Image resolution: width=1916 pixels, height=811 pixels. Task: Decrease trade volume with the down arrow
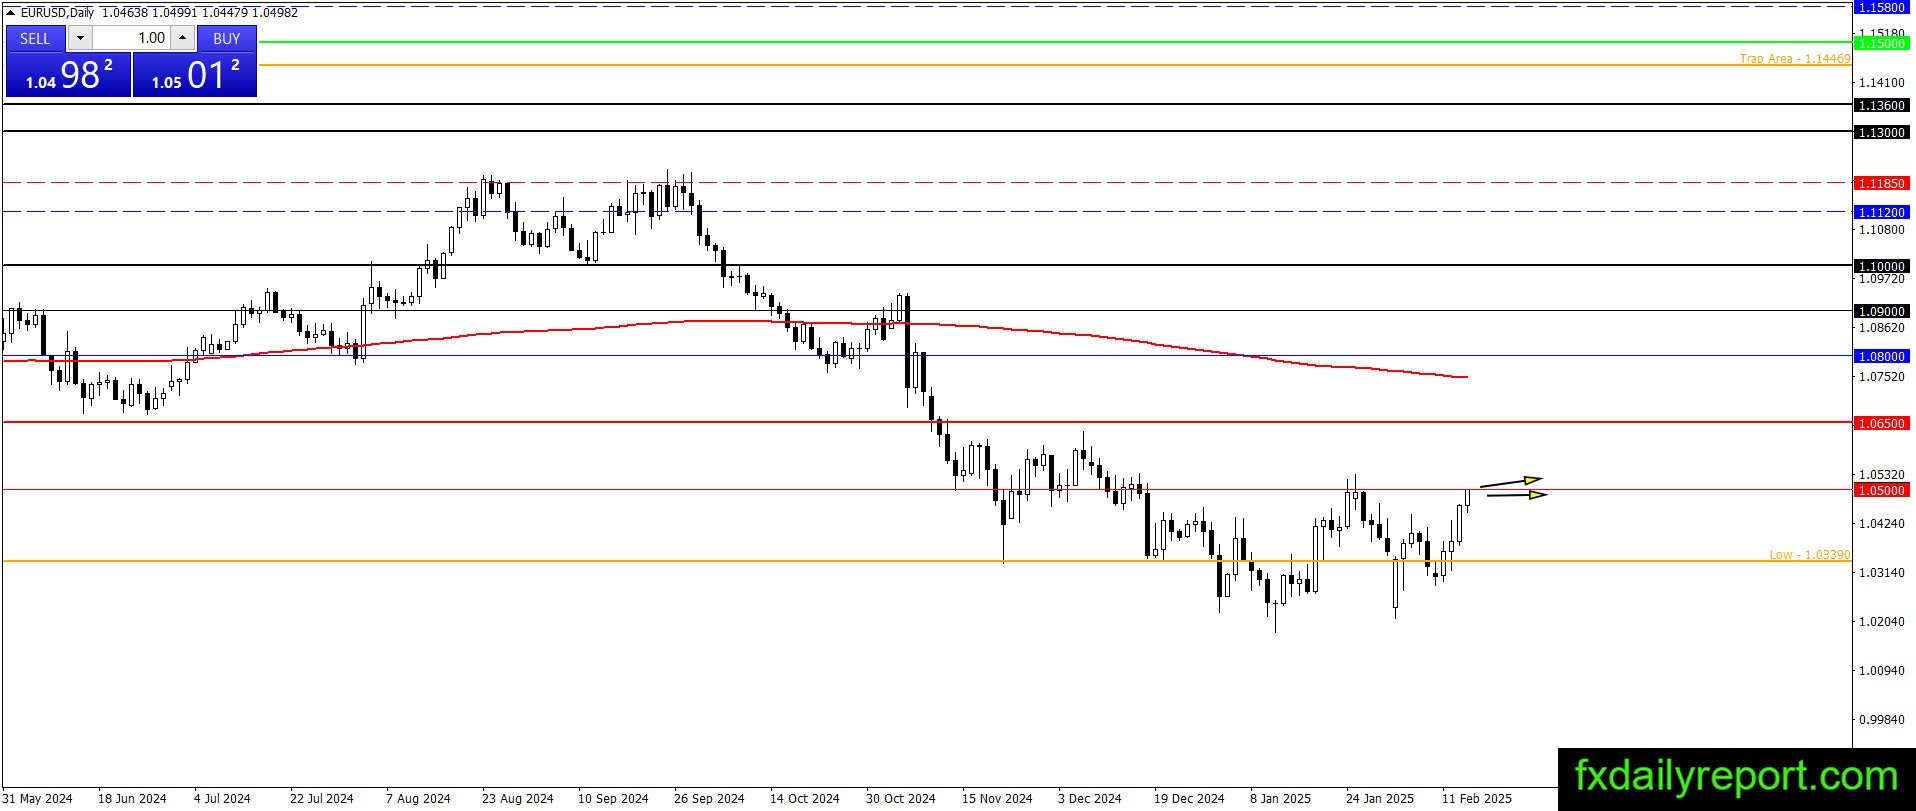pos(80,38)
